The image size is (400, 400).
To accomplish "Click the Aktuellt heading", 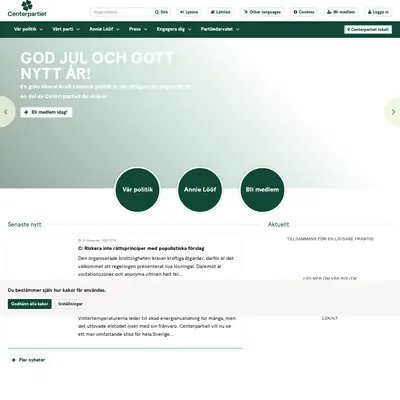I will (278, 225).
